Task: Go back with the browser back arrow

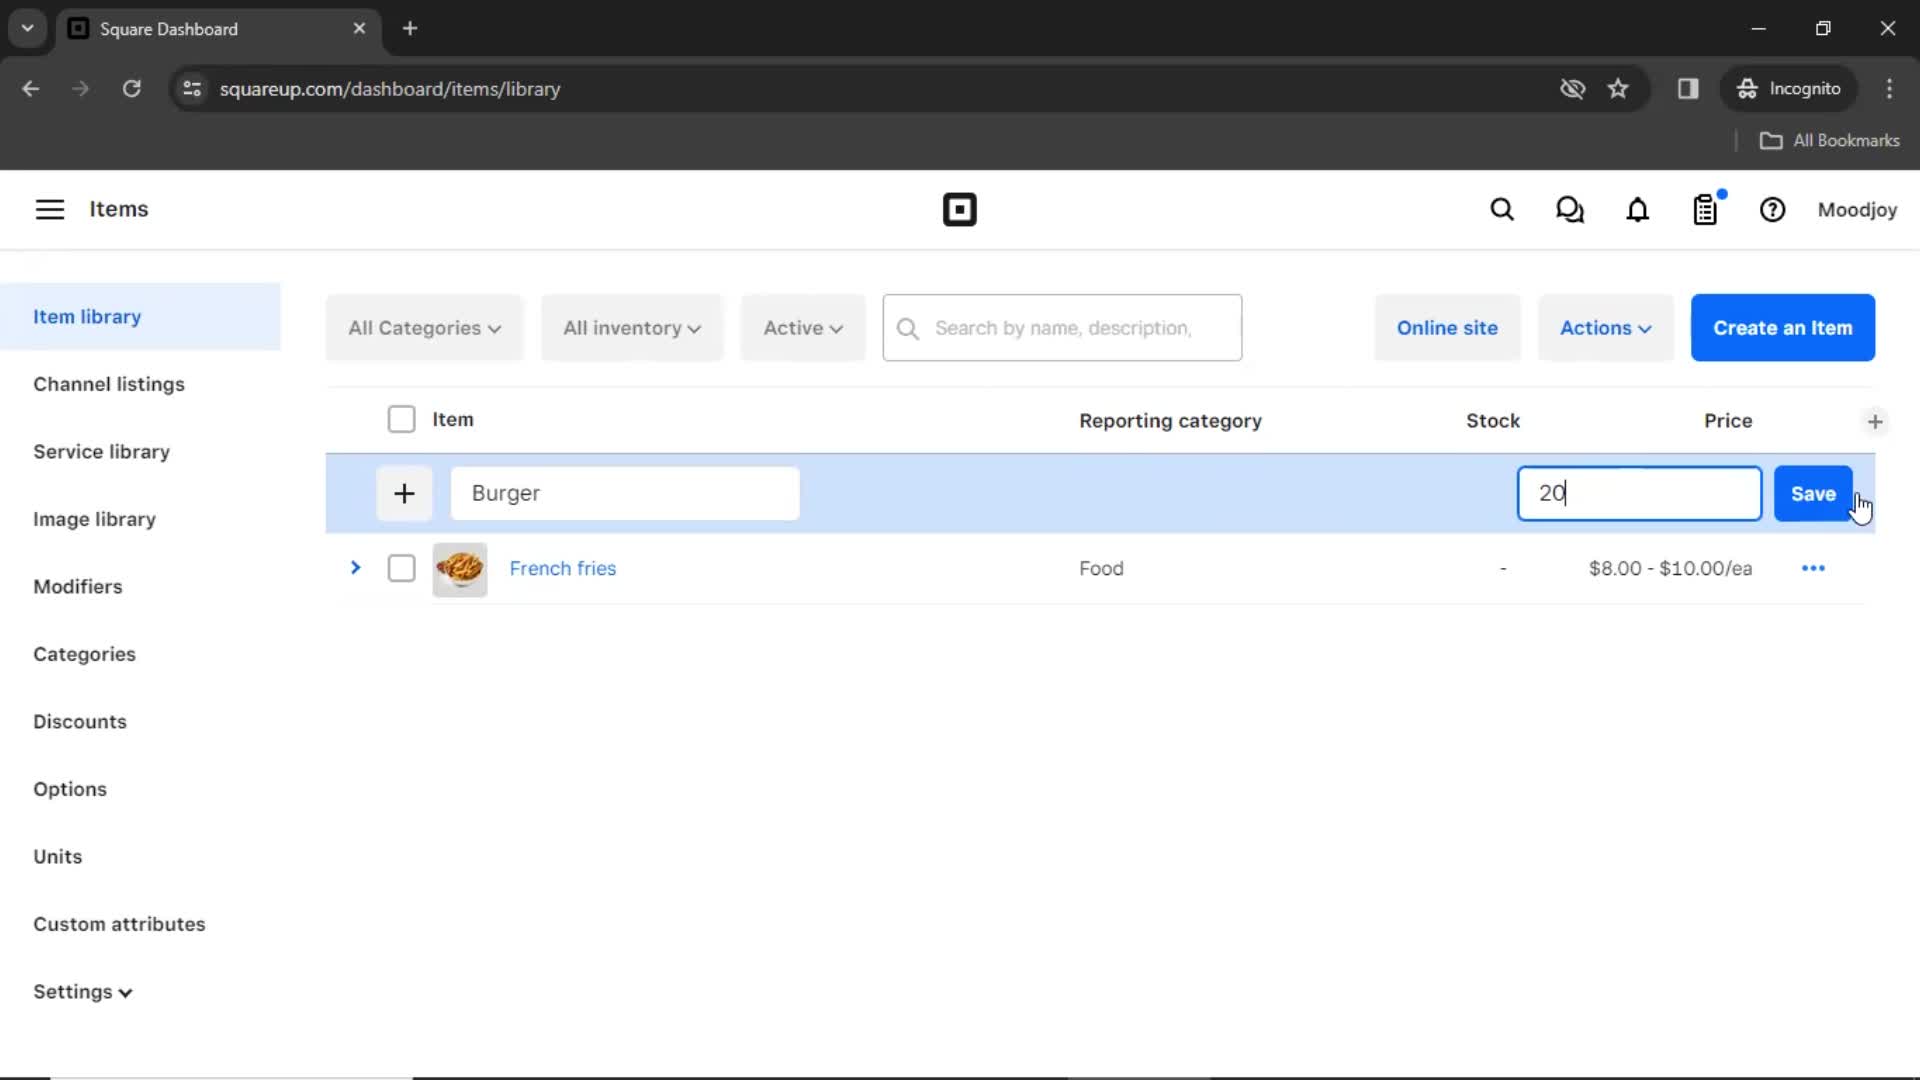Action: tap(31, 89)
